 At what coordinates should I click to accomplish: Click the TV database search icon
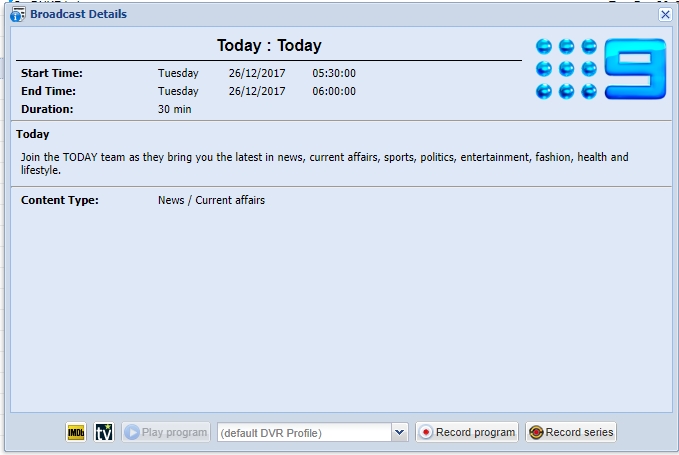(x=104, y=432)
